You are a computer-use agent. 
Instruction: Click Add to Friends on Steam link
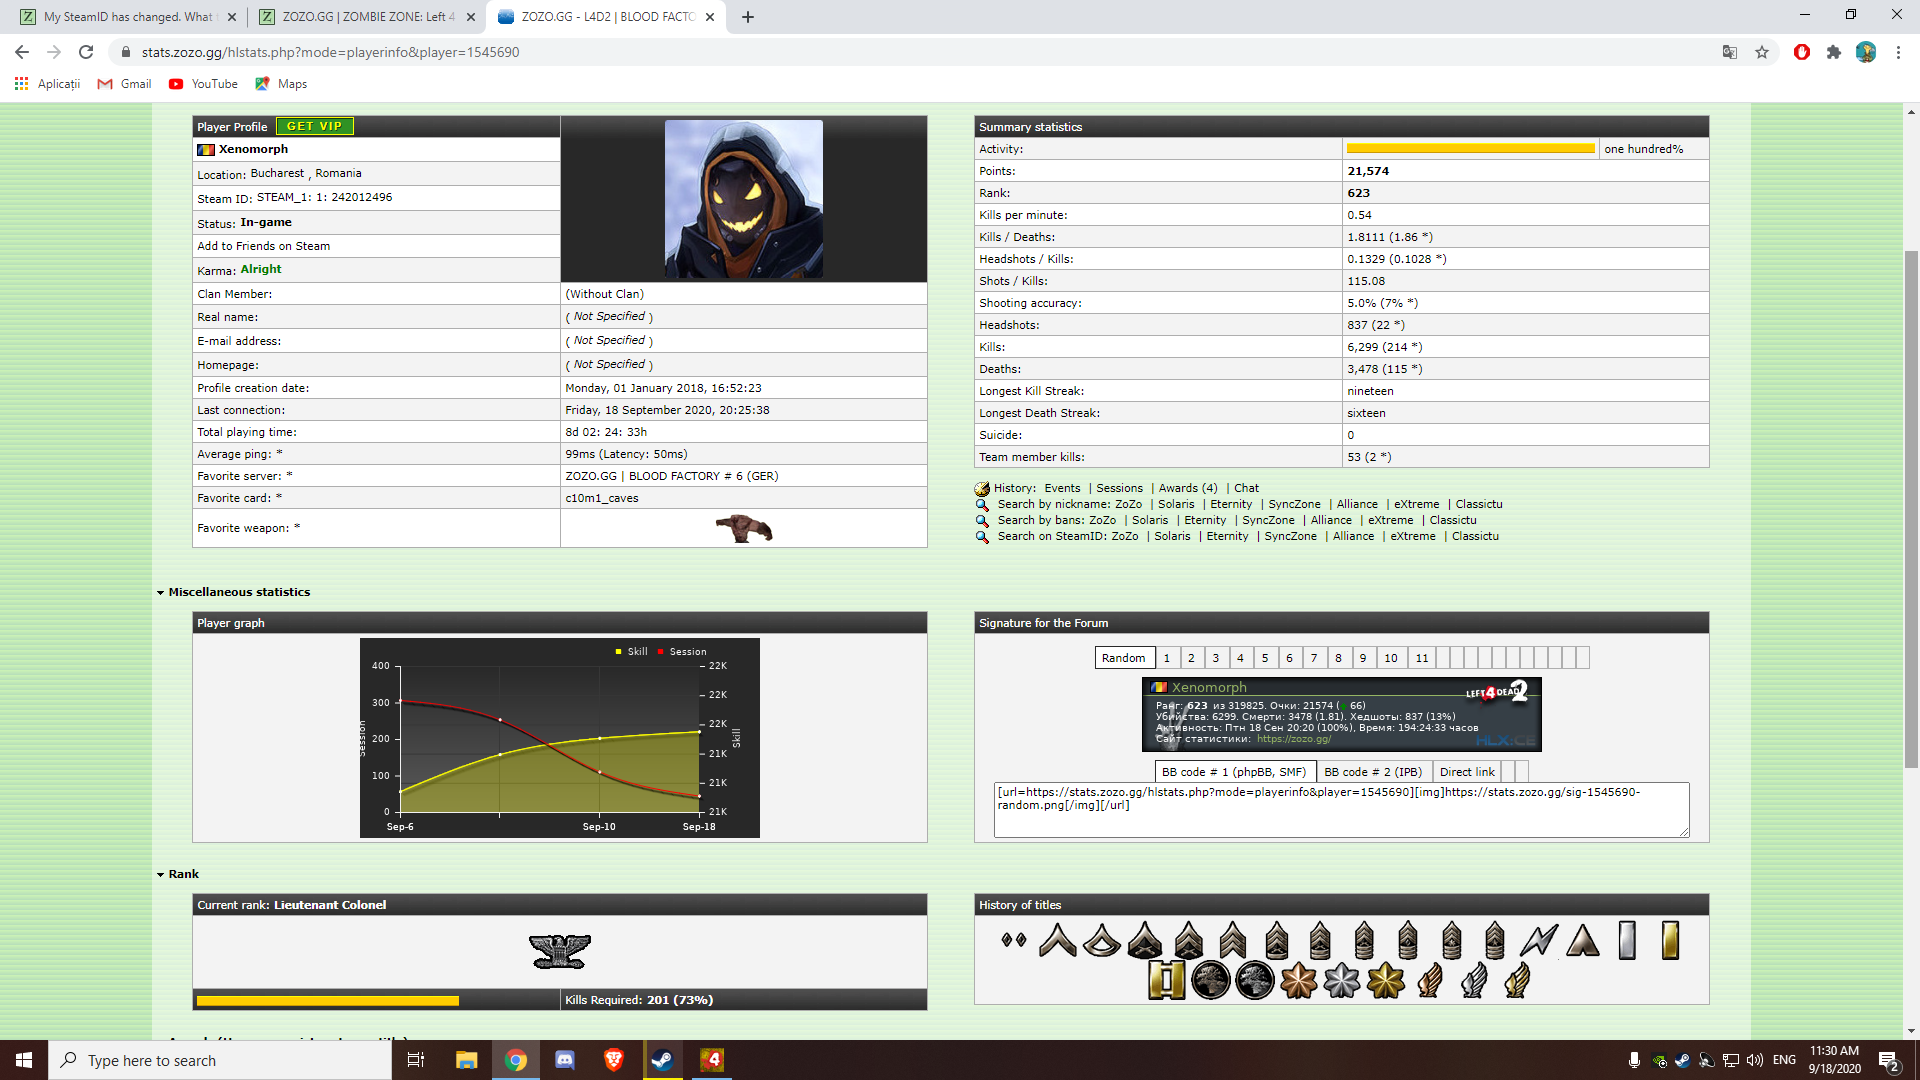[x=263, y=246]
